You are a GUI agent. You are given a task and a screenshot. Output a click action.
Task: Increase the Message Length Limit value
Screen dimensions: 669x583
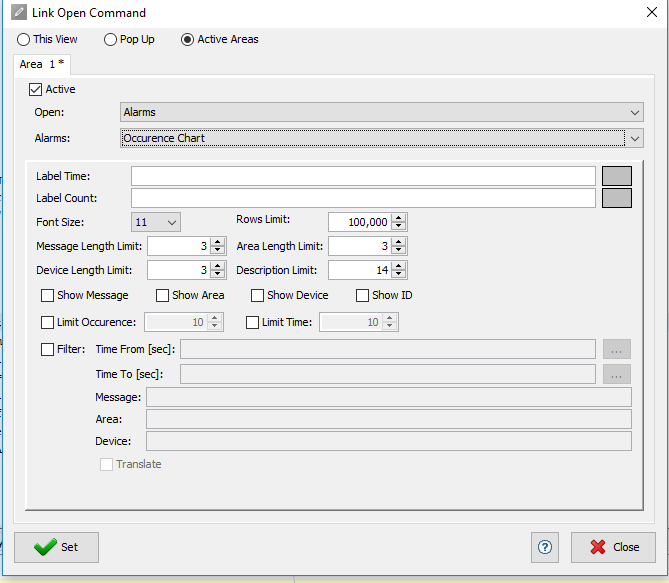coord(218,242)
